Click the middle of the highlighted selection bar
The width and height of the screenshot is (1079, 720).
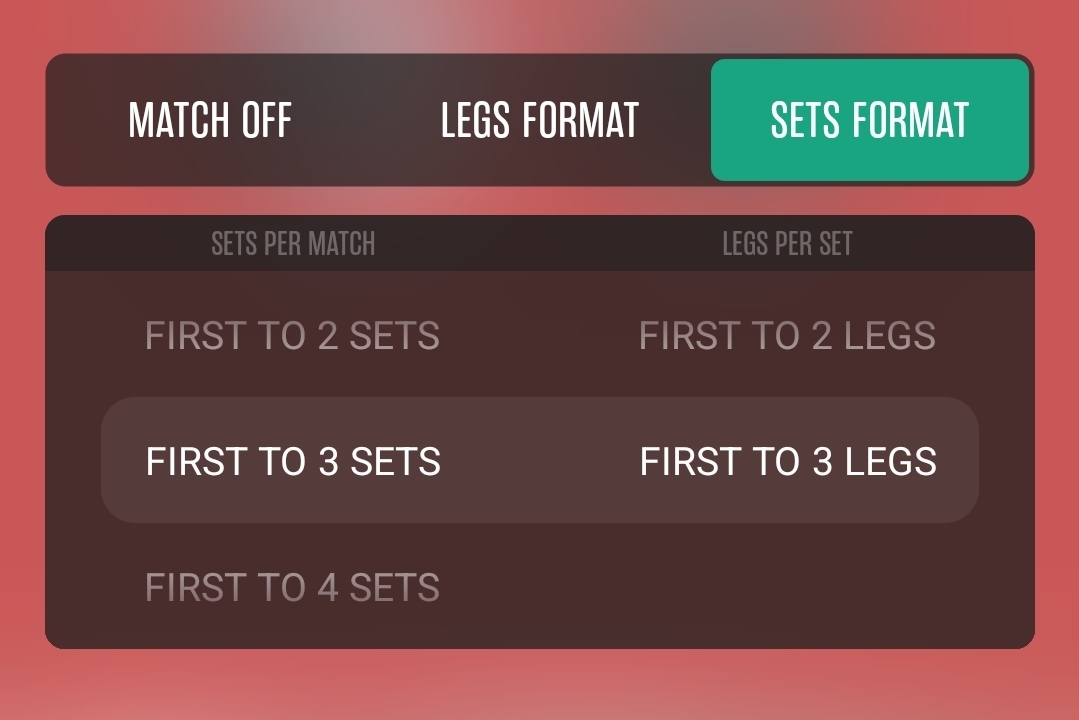coord(540,461)
